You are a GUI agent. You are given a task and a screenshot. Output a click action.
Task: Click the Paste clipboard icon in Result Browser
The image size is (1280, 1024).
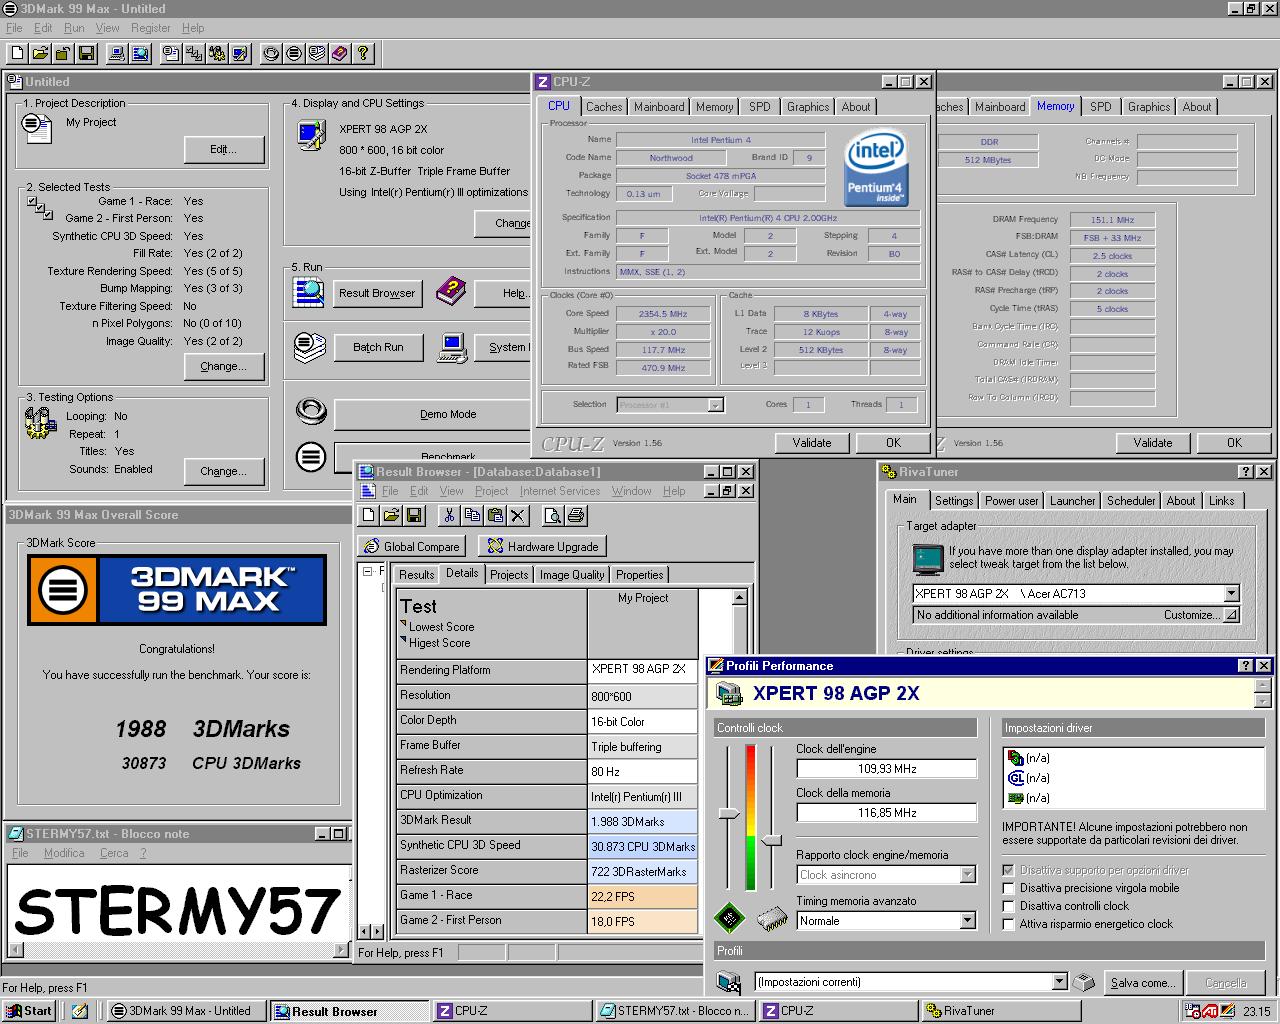[x=495, y=515]
